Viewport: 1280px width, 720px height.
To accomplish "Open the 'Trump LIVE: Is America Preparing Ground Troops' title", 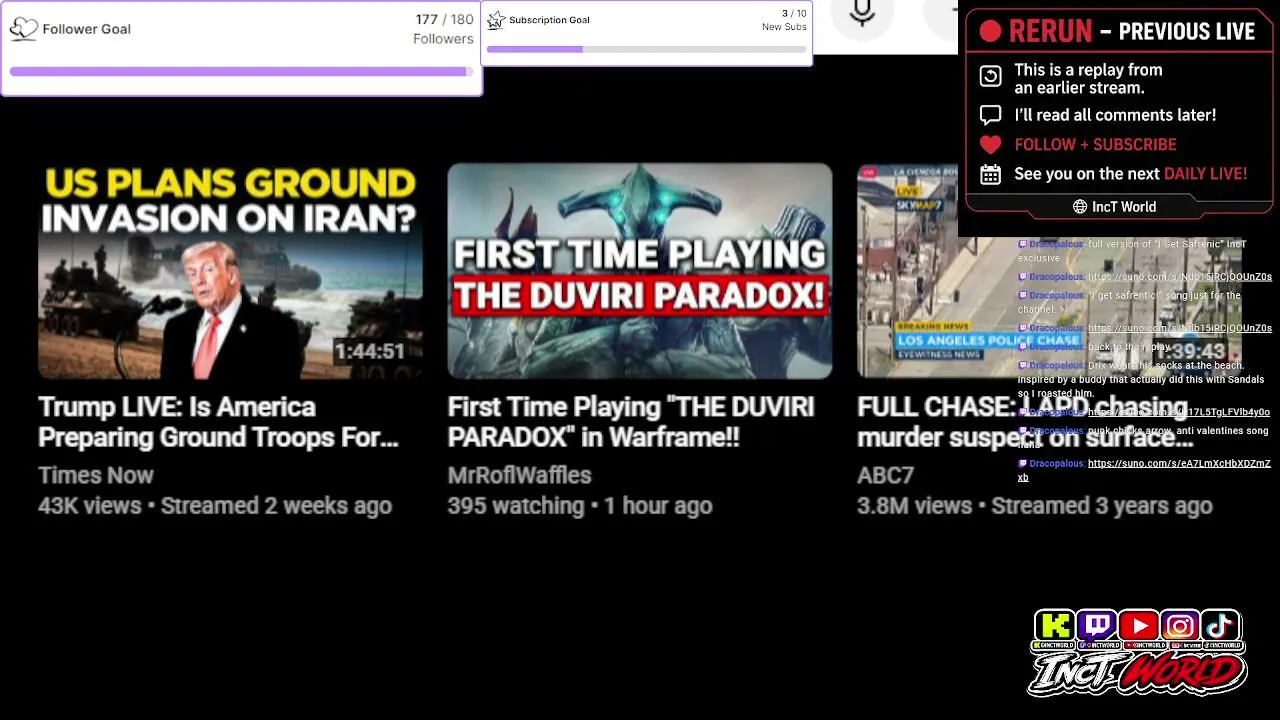I will 218,422.
